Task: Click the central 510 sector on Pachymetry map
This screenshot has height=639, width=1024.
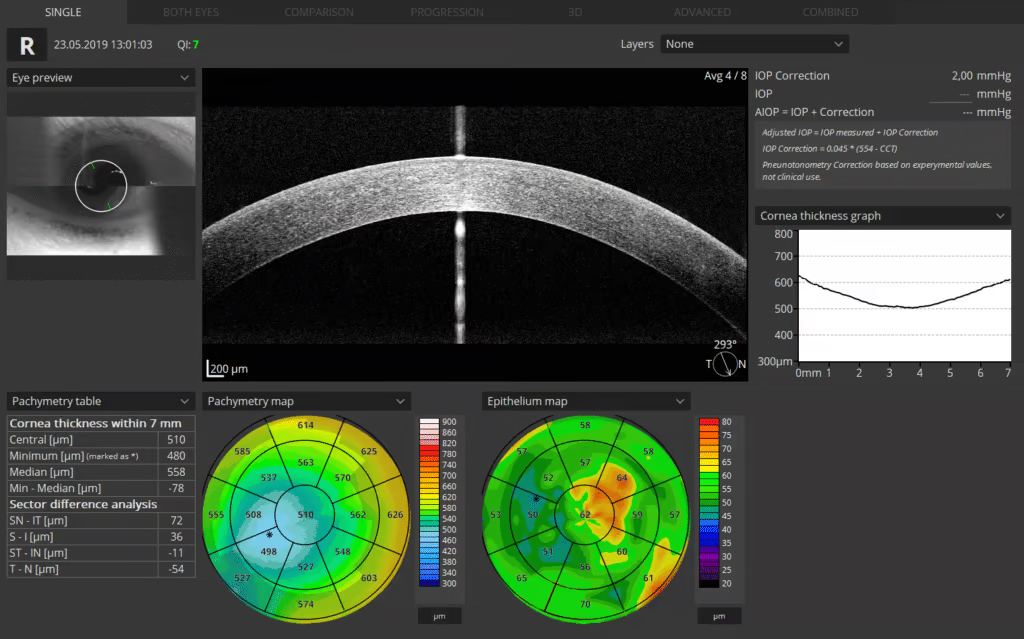Action: click(x=305, y=515)
